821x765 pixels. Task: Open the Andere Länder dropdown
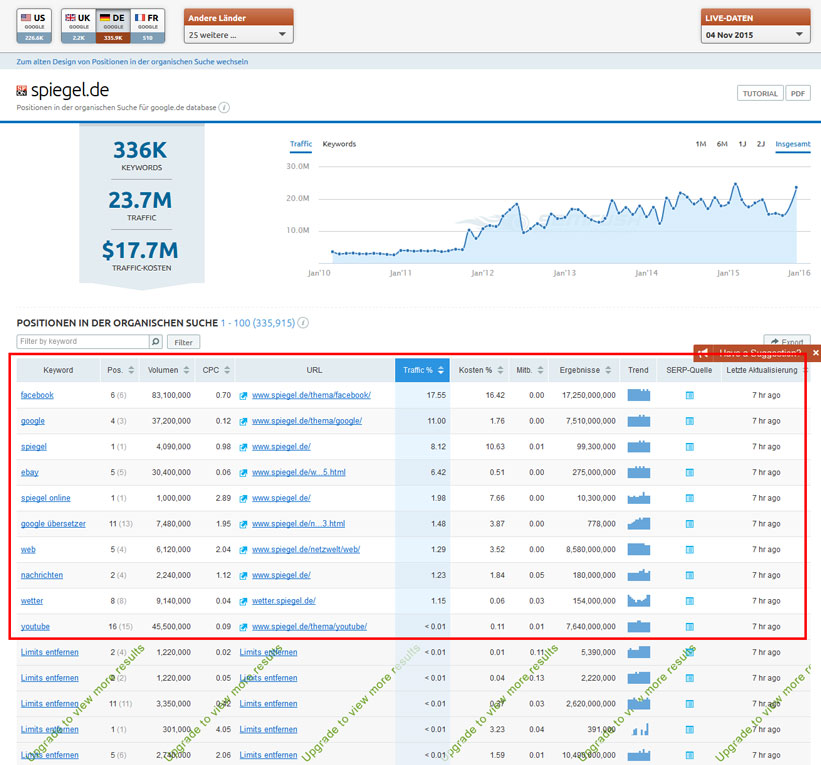[x=238, y=35]
